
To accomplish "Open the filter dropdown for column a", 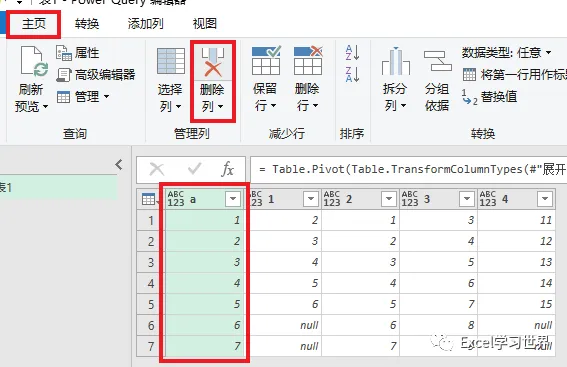I will (233, 199).
